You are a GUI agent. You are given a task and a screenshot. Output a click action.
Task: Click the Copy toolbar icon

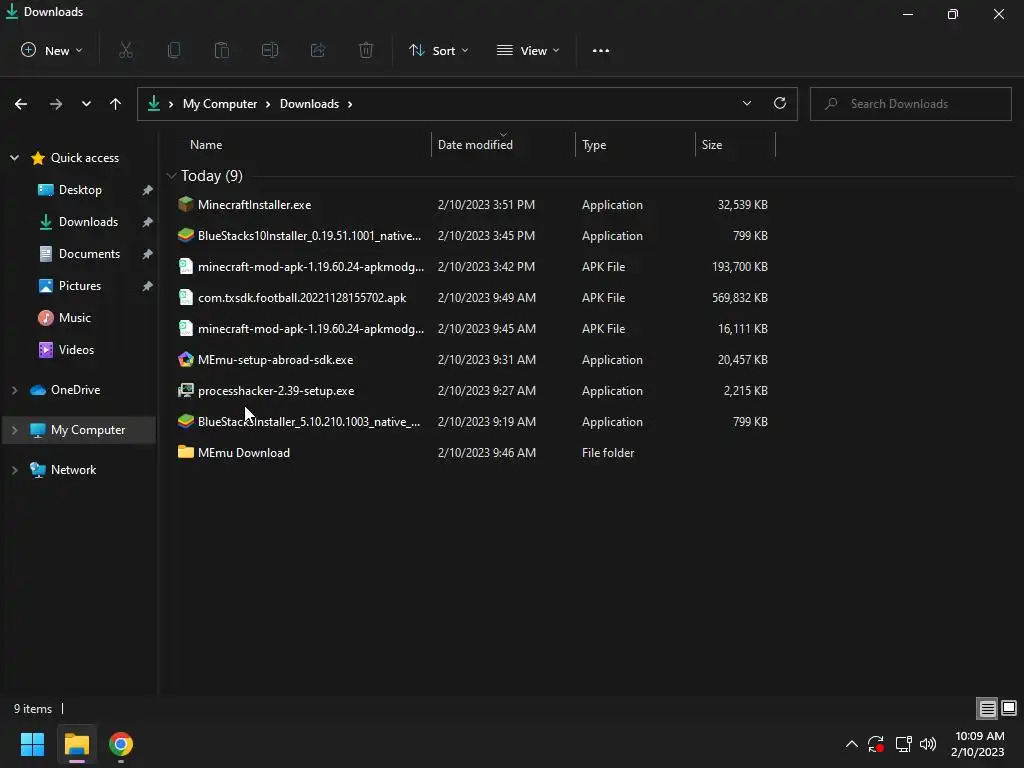coord(174,50)
